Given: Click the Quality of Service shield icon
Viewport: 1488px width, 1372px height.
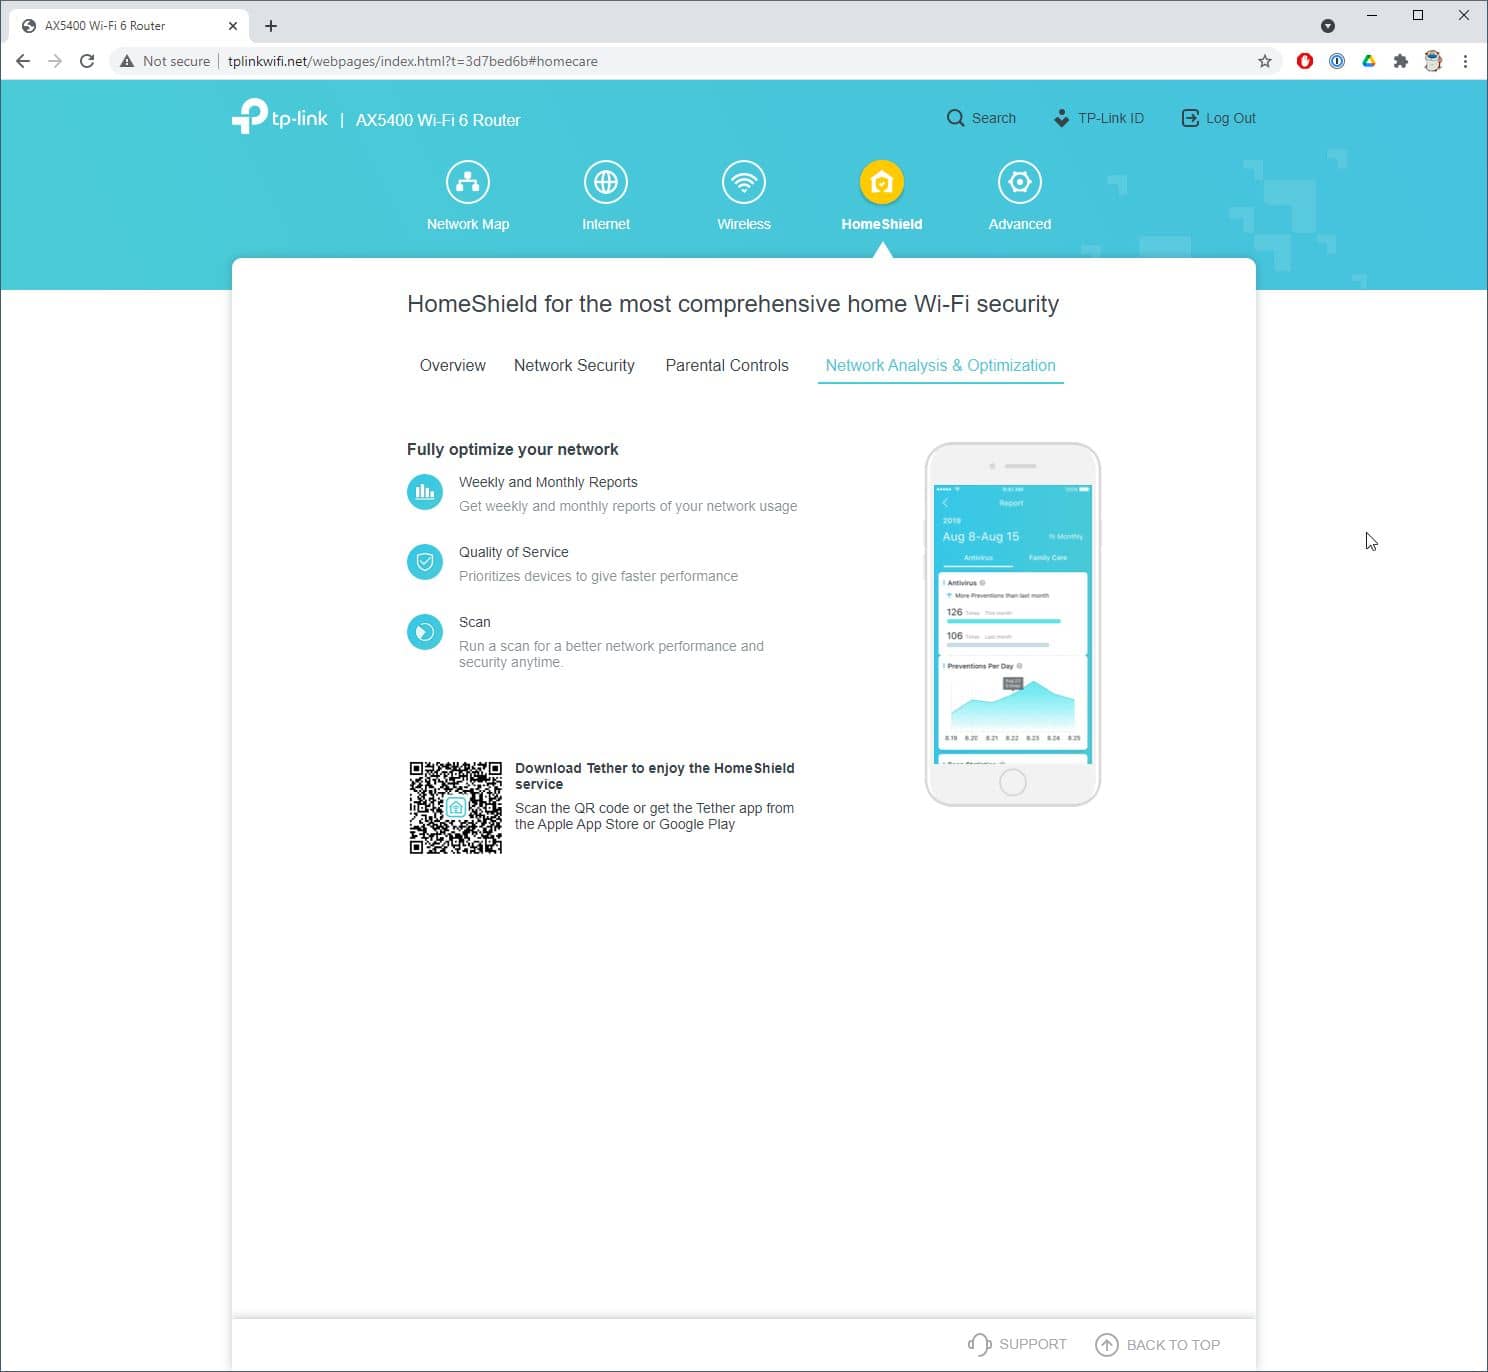Looking at the screenshot, I should (425, 562).
